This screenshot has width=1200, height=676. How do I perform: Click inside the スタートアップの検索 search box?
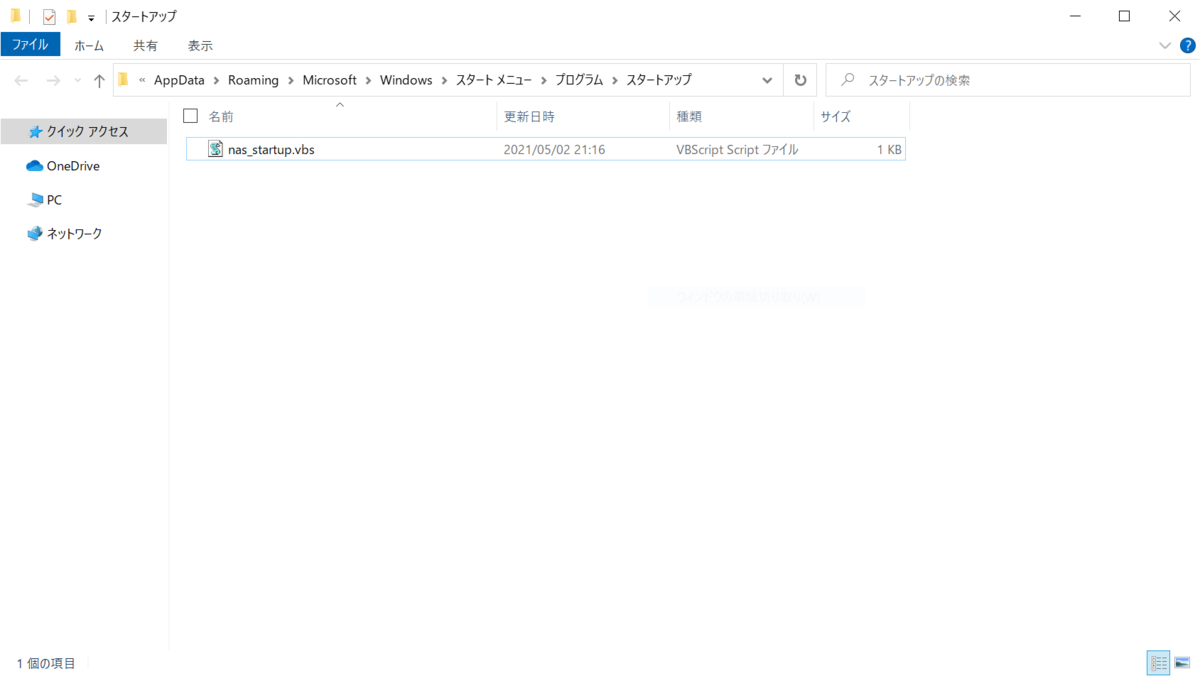click(1000, 79)
